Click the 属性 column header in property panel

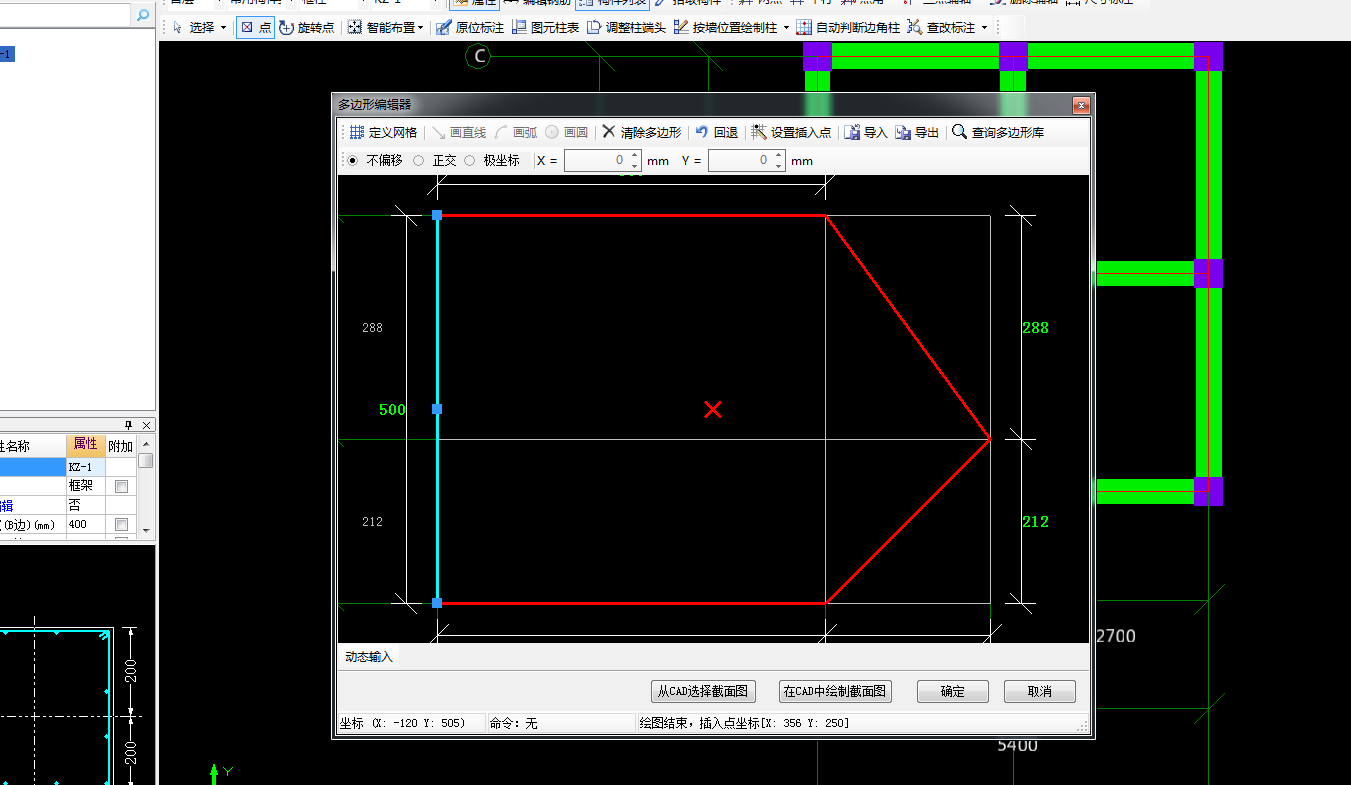(x=85, y=445)
